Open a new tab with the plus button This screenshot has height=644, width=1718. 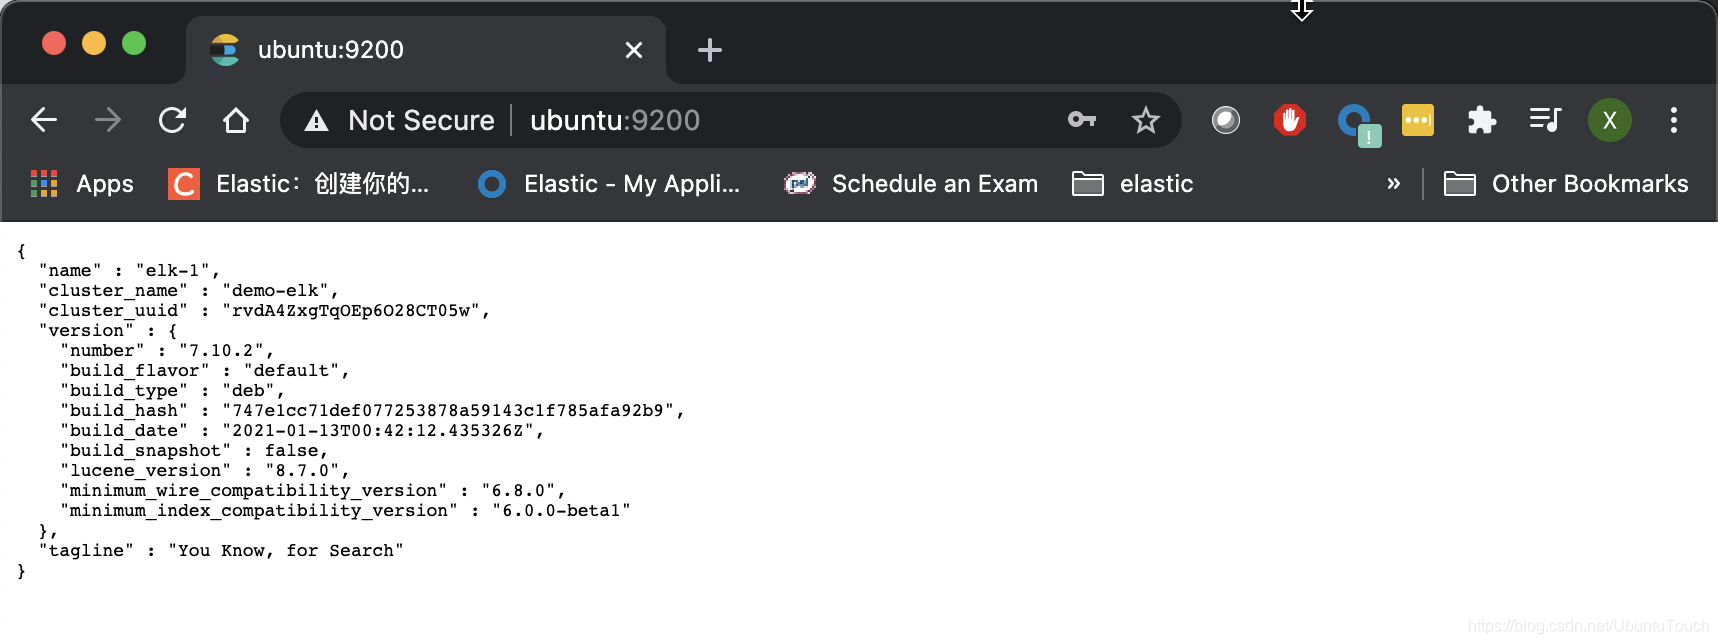(x=710, y=50)
